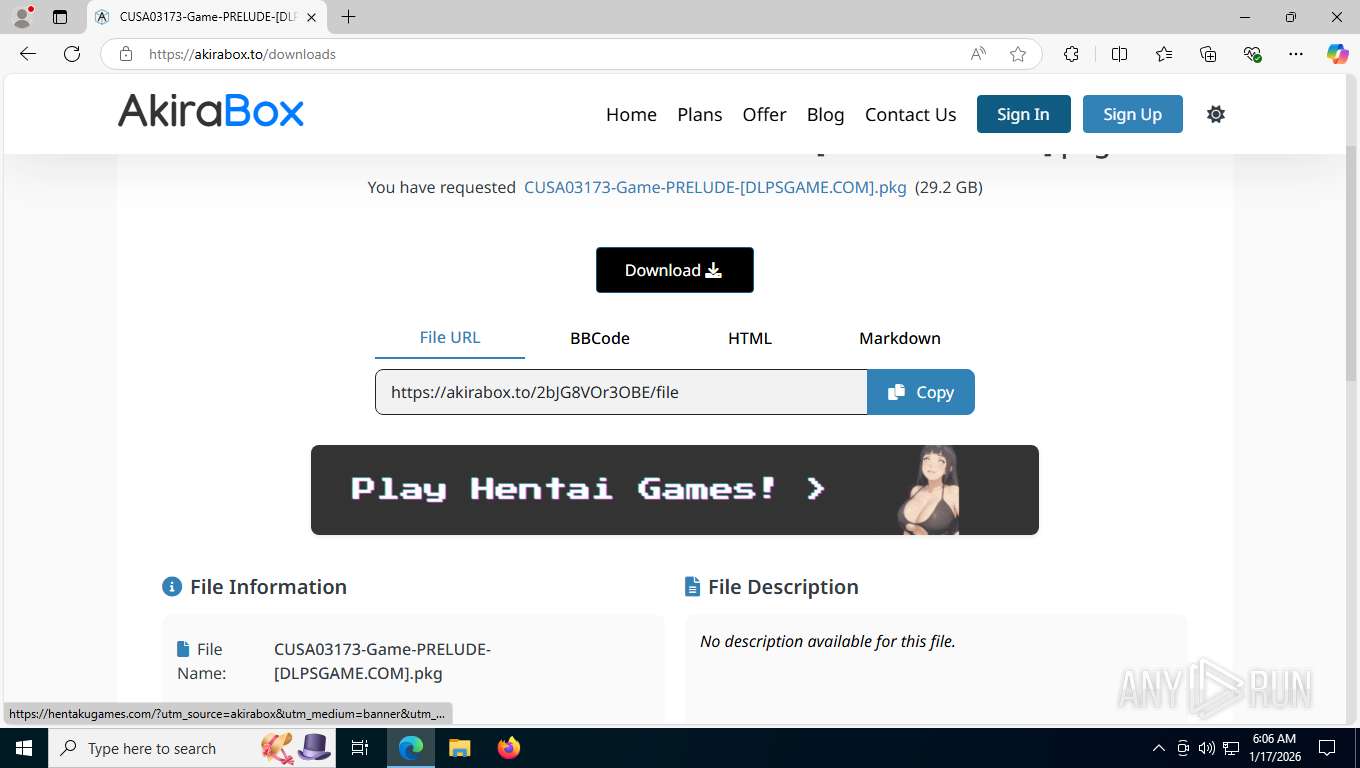
Task: Click the CUSA03173-Game-PRELUDE file name value
Action: [x=382, y=661]
